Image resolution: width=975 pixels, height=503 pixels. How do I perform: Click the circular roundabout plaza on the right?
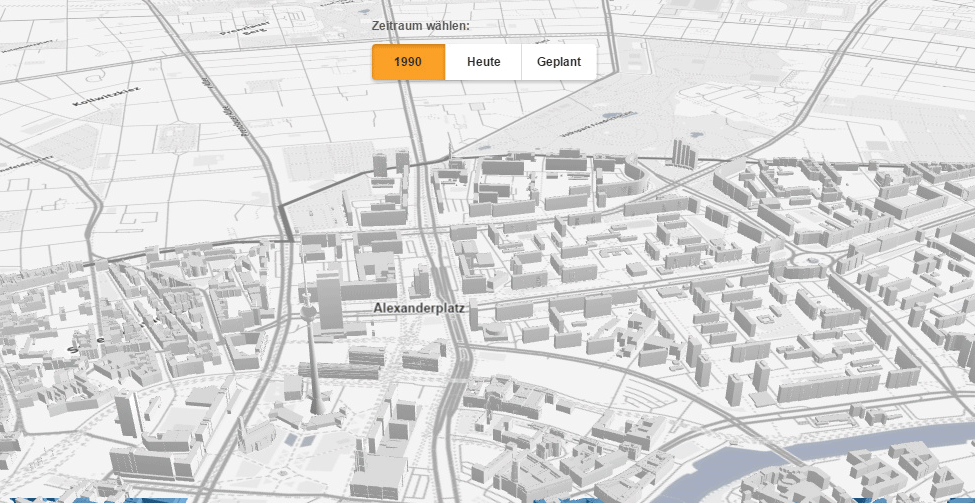coord(810,263)
